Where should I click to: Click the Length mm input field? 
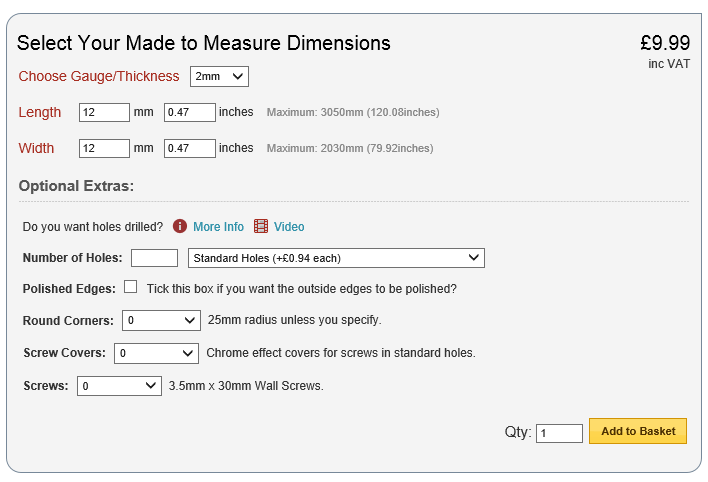coord(104,112)
